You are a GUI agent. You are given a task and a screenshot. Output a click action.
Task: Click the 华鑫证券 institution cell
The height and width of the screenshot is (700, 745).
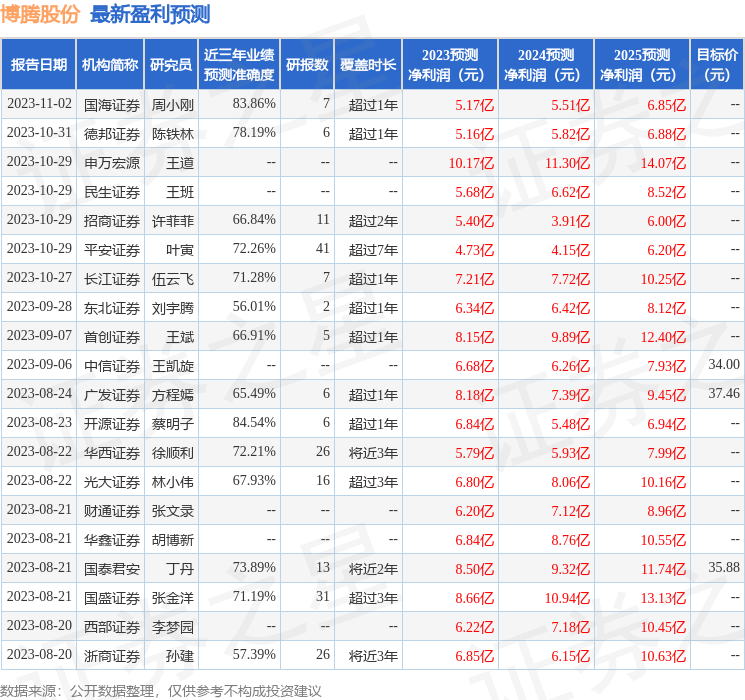tap(112, 540)
